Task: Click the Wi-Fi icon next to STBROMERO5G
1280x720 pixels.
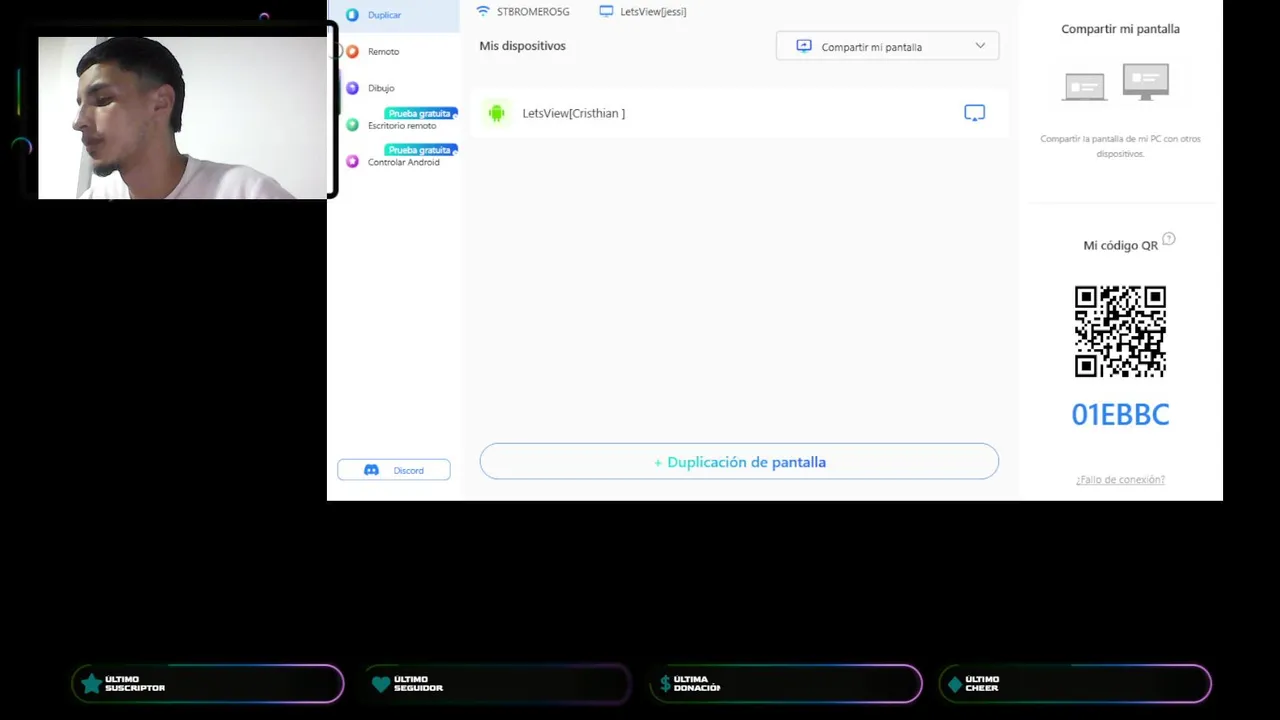Action: point(483,11)
